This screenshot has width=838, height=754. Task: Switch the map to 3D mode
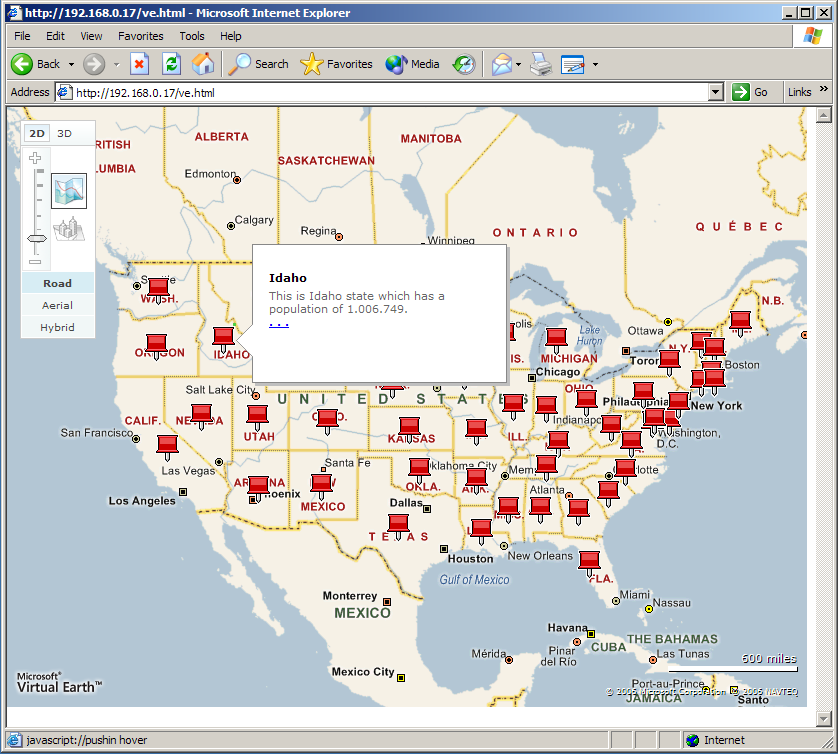pos(64,134)
